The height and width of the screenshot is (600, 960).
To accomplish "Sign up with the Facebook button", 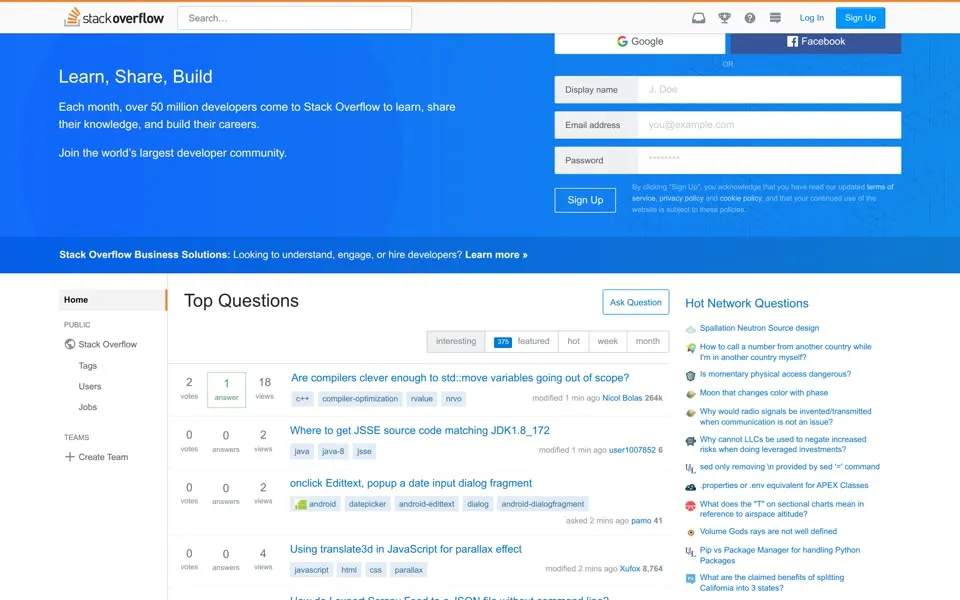I will pos(816,42).
